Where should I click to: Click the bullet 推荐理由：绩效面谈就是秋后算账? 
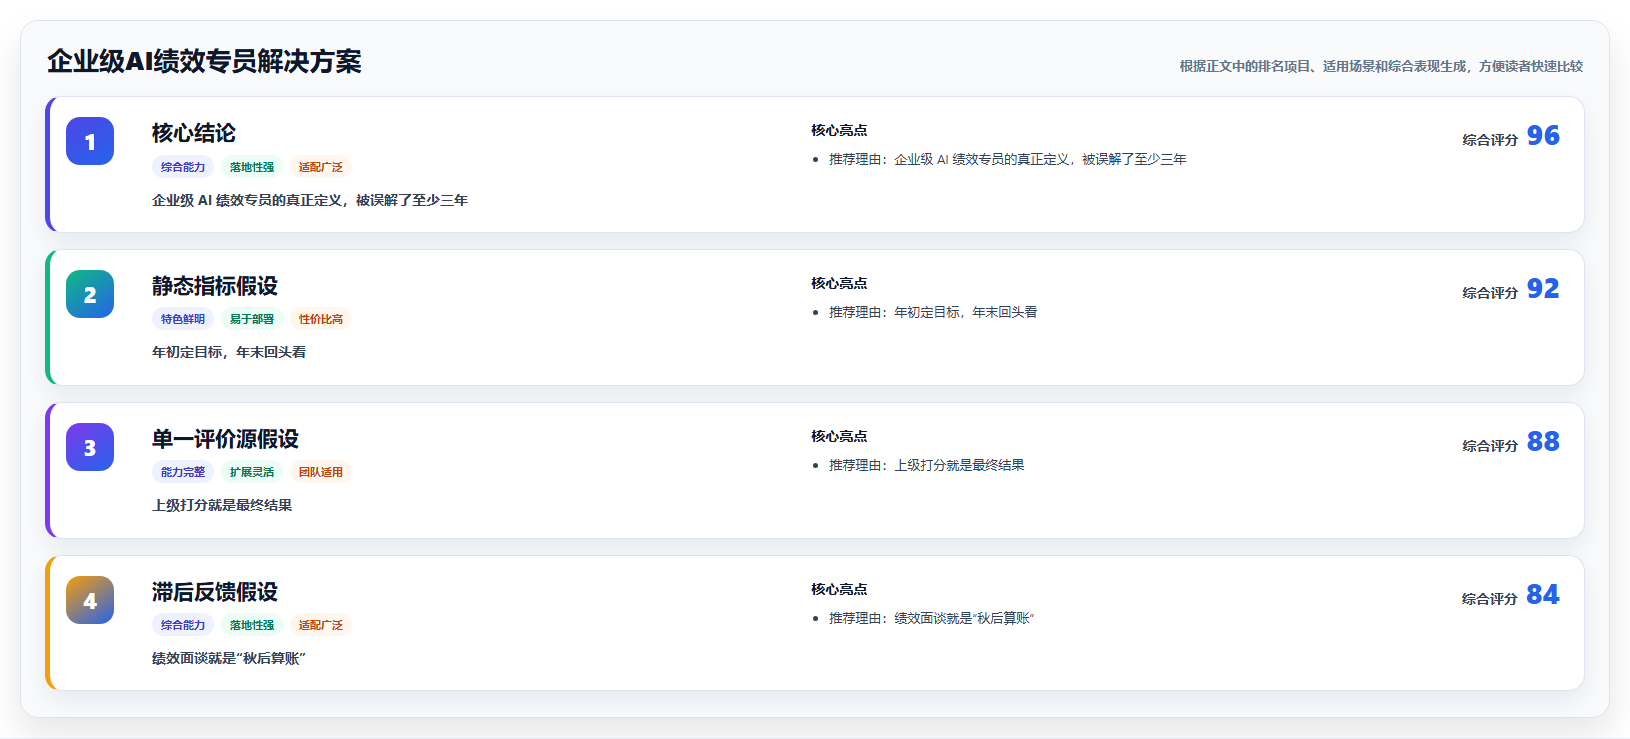(931, 618)
